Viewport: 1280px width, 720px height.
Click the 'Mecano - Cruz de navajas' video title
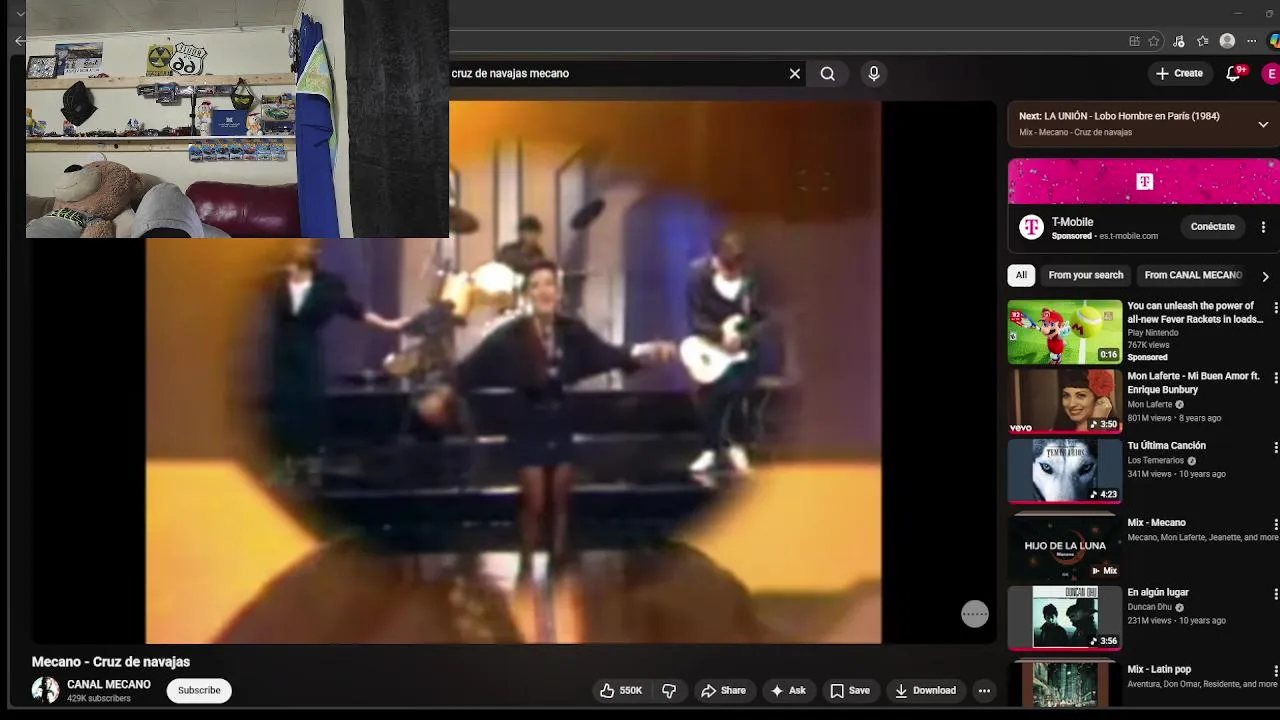pos(111,662)
